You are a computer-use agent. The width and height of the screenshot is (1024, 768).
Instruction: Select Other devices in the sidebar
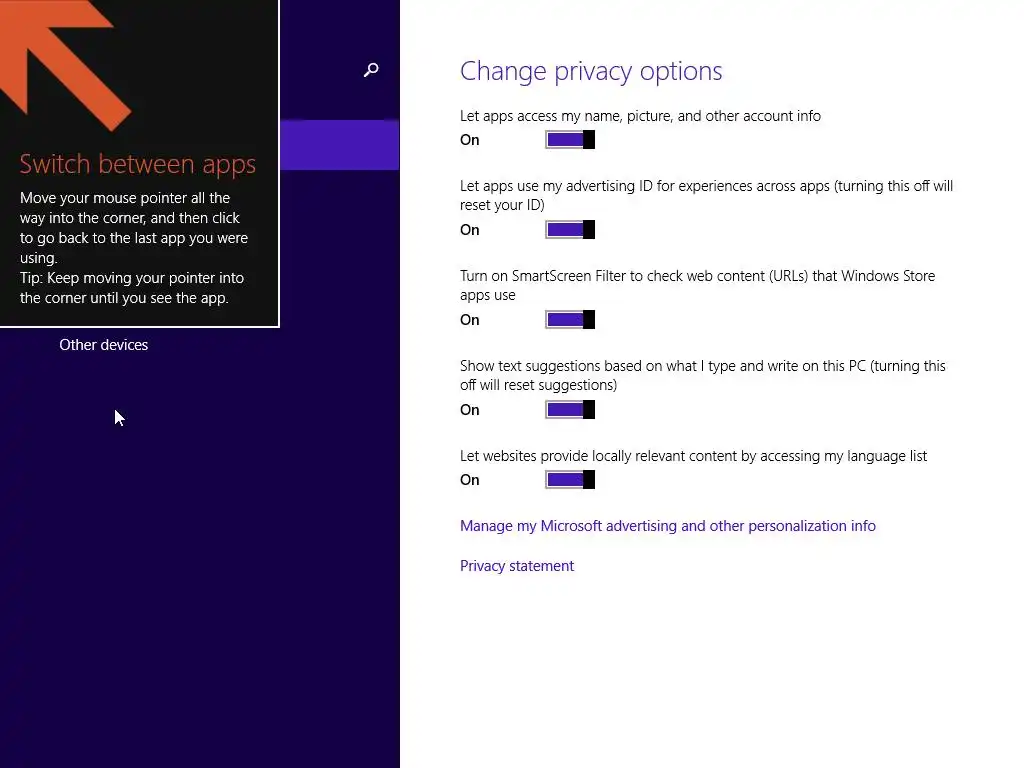coord(104,345)
